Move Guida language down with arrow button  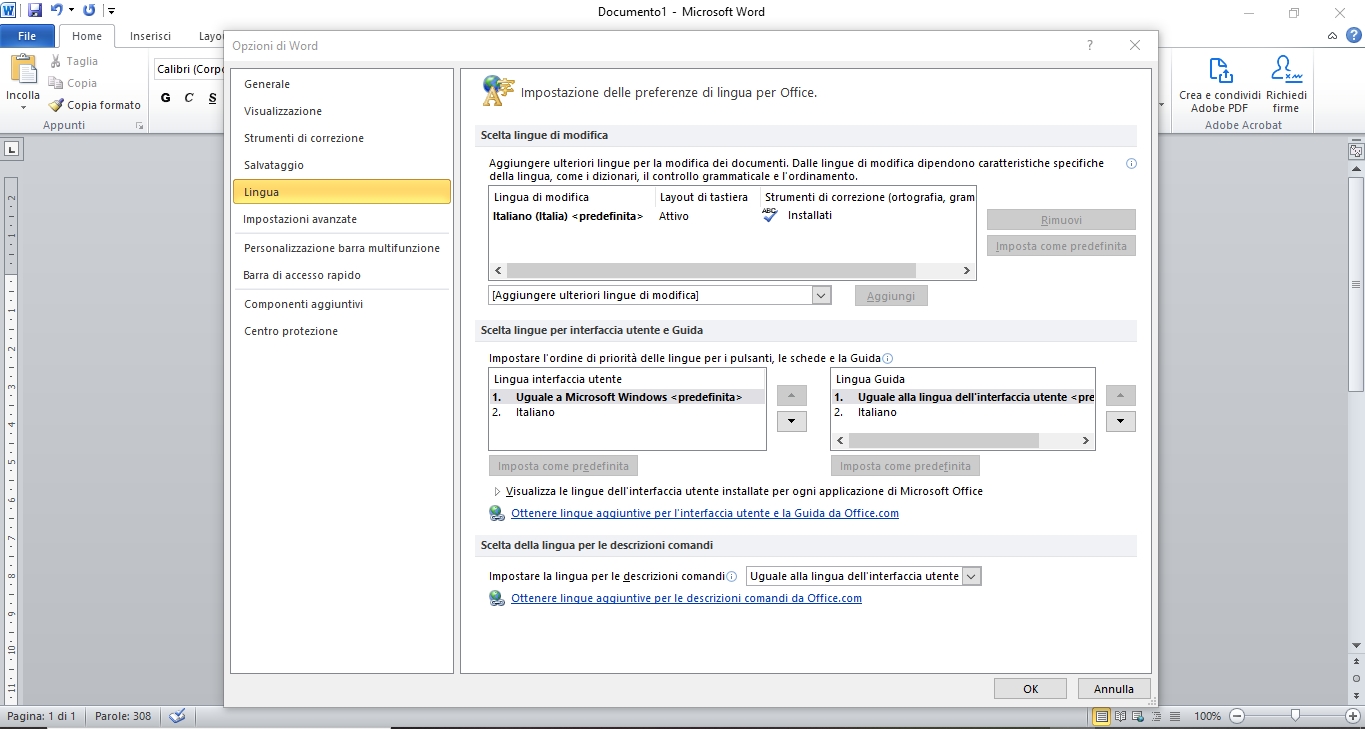coord(1120,422)
